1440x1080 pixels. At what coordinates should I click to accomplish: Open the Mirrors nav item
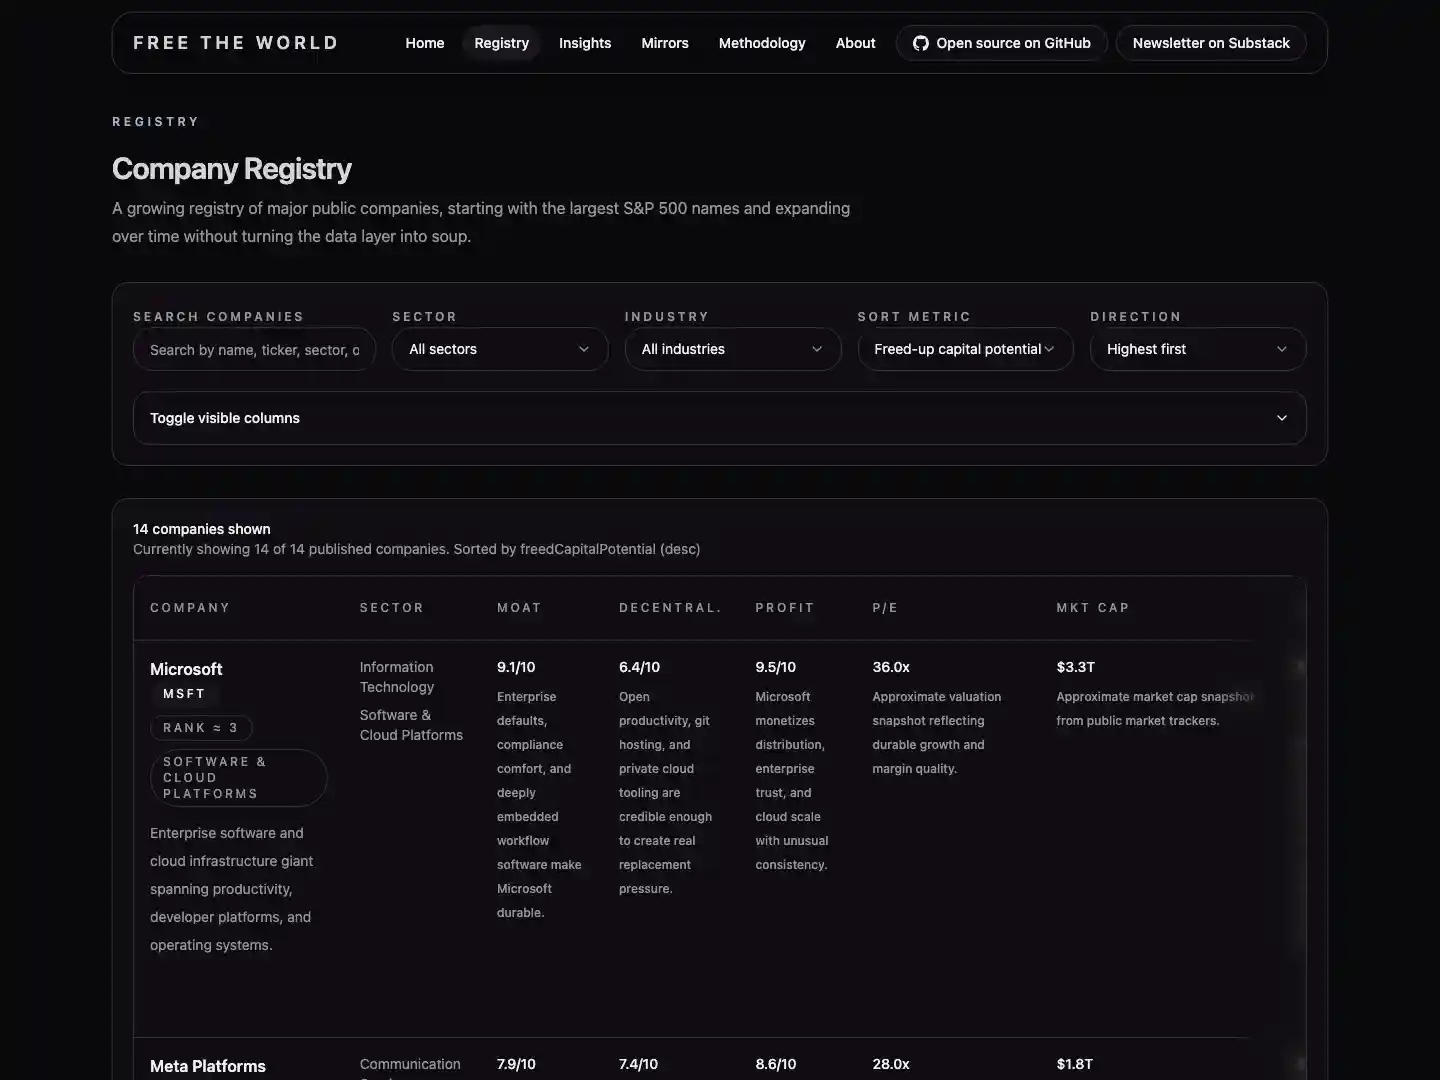[x=665, y=43]
